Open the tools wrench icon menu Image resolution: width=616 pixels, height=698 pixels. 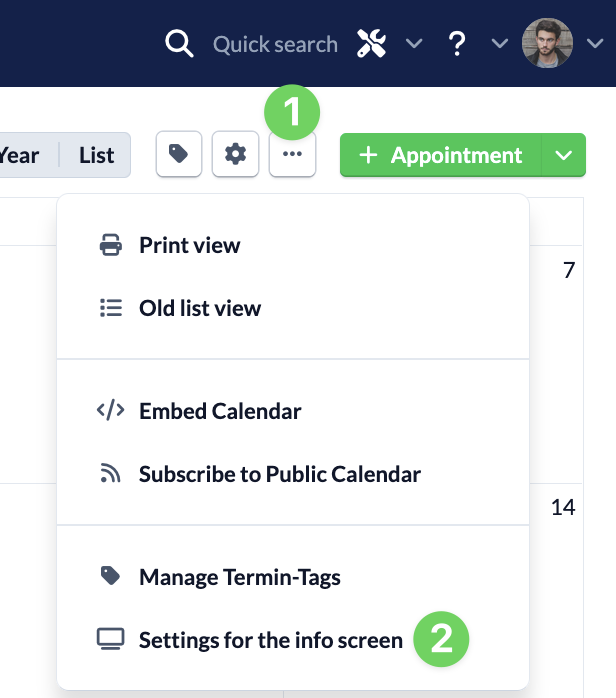[x=371, y=44]
